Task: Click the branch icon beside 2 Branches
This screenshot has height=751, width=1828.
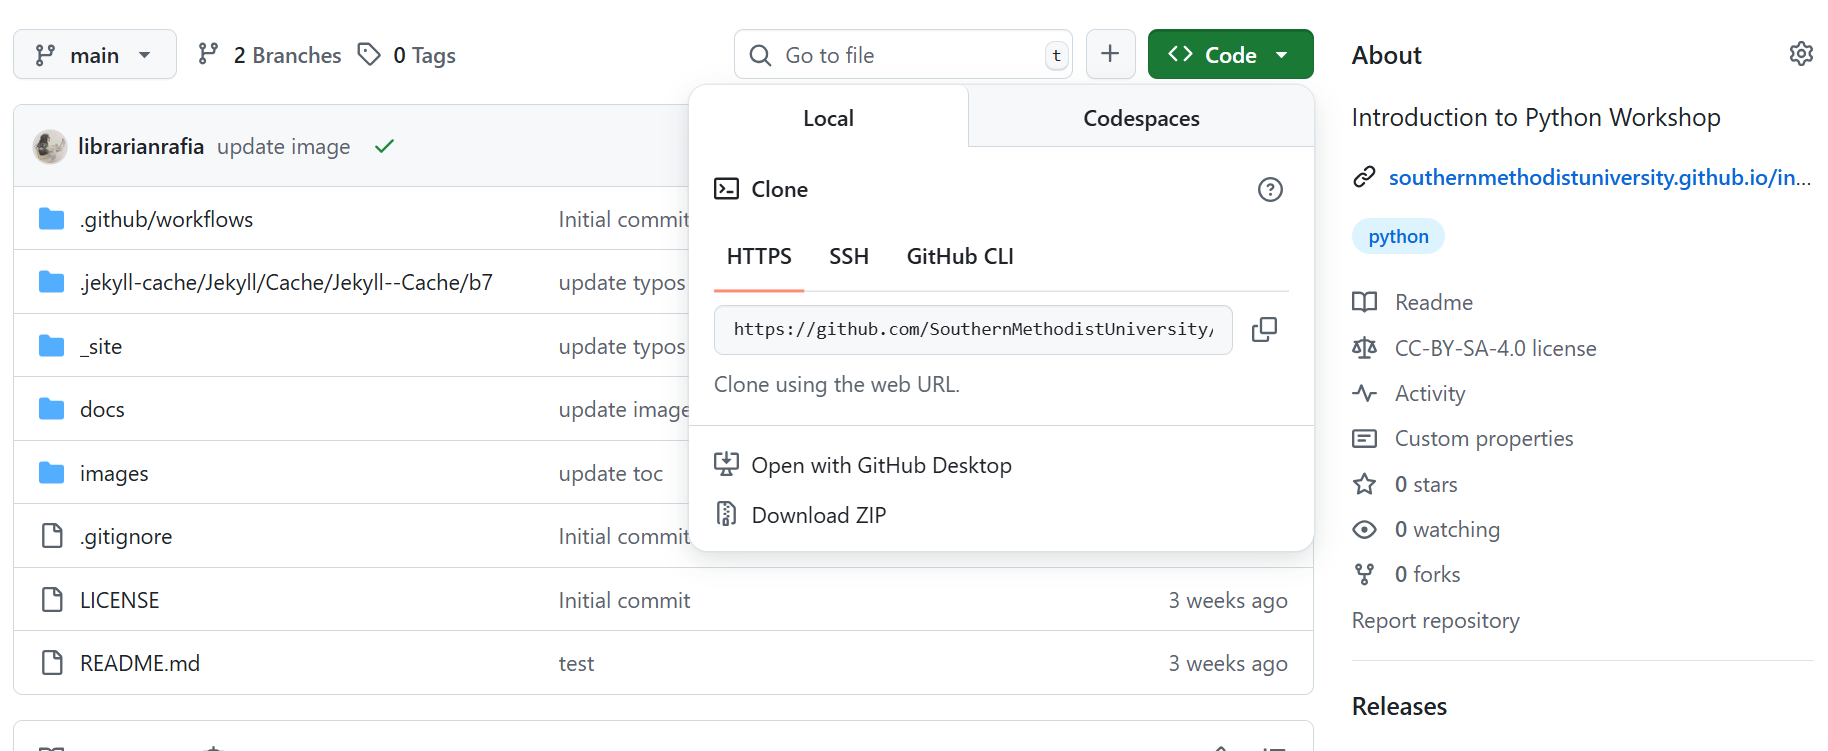Action: 208,54
